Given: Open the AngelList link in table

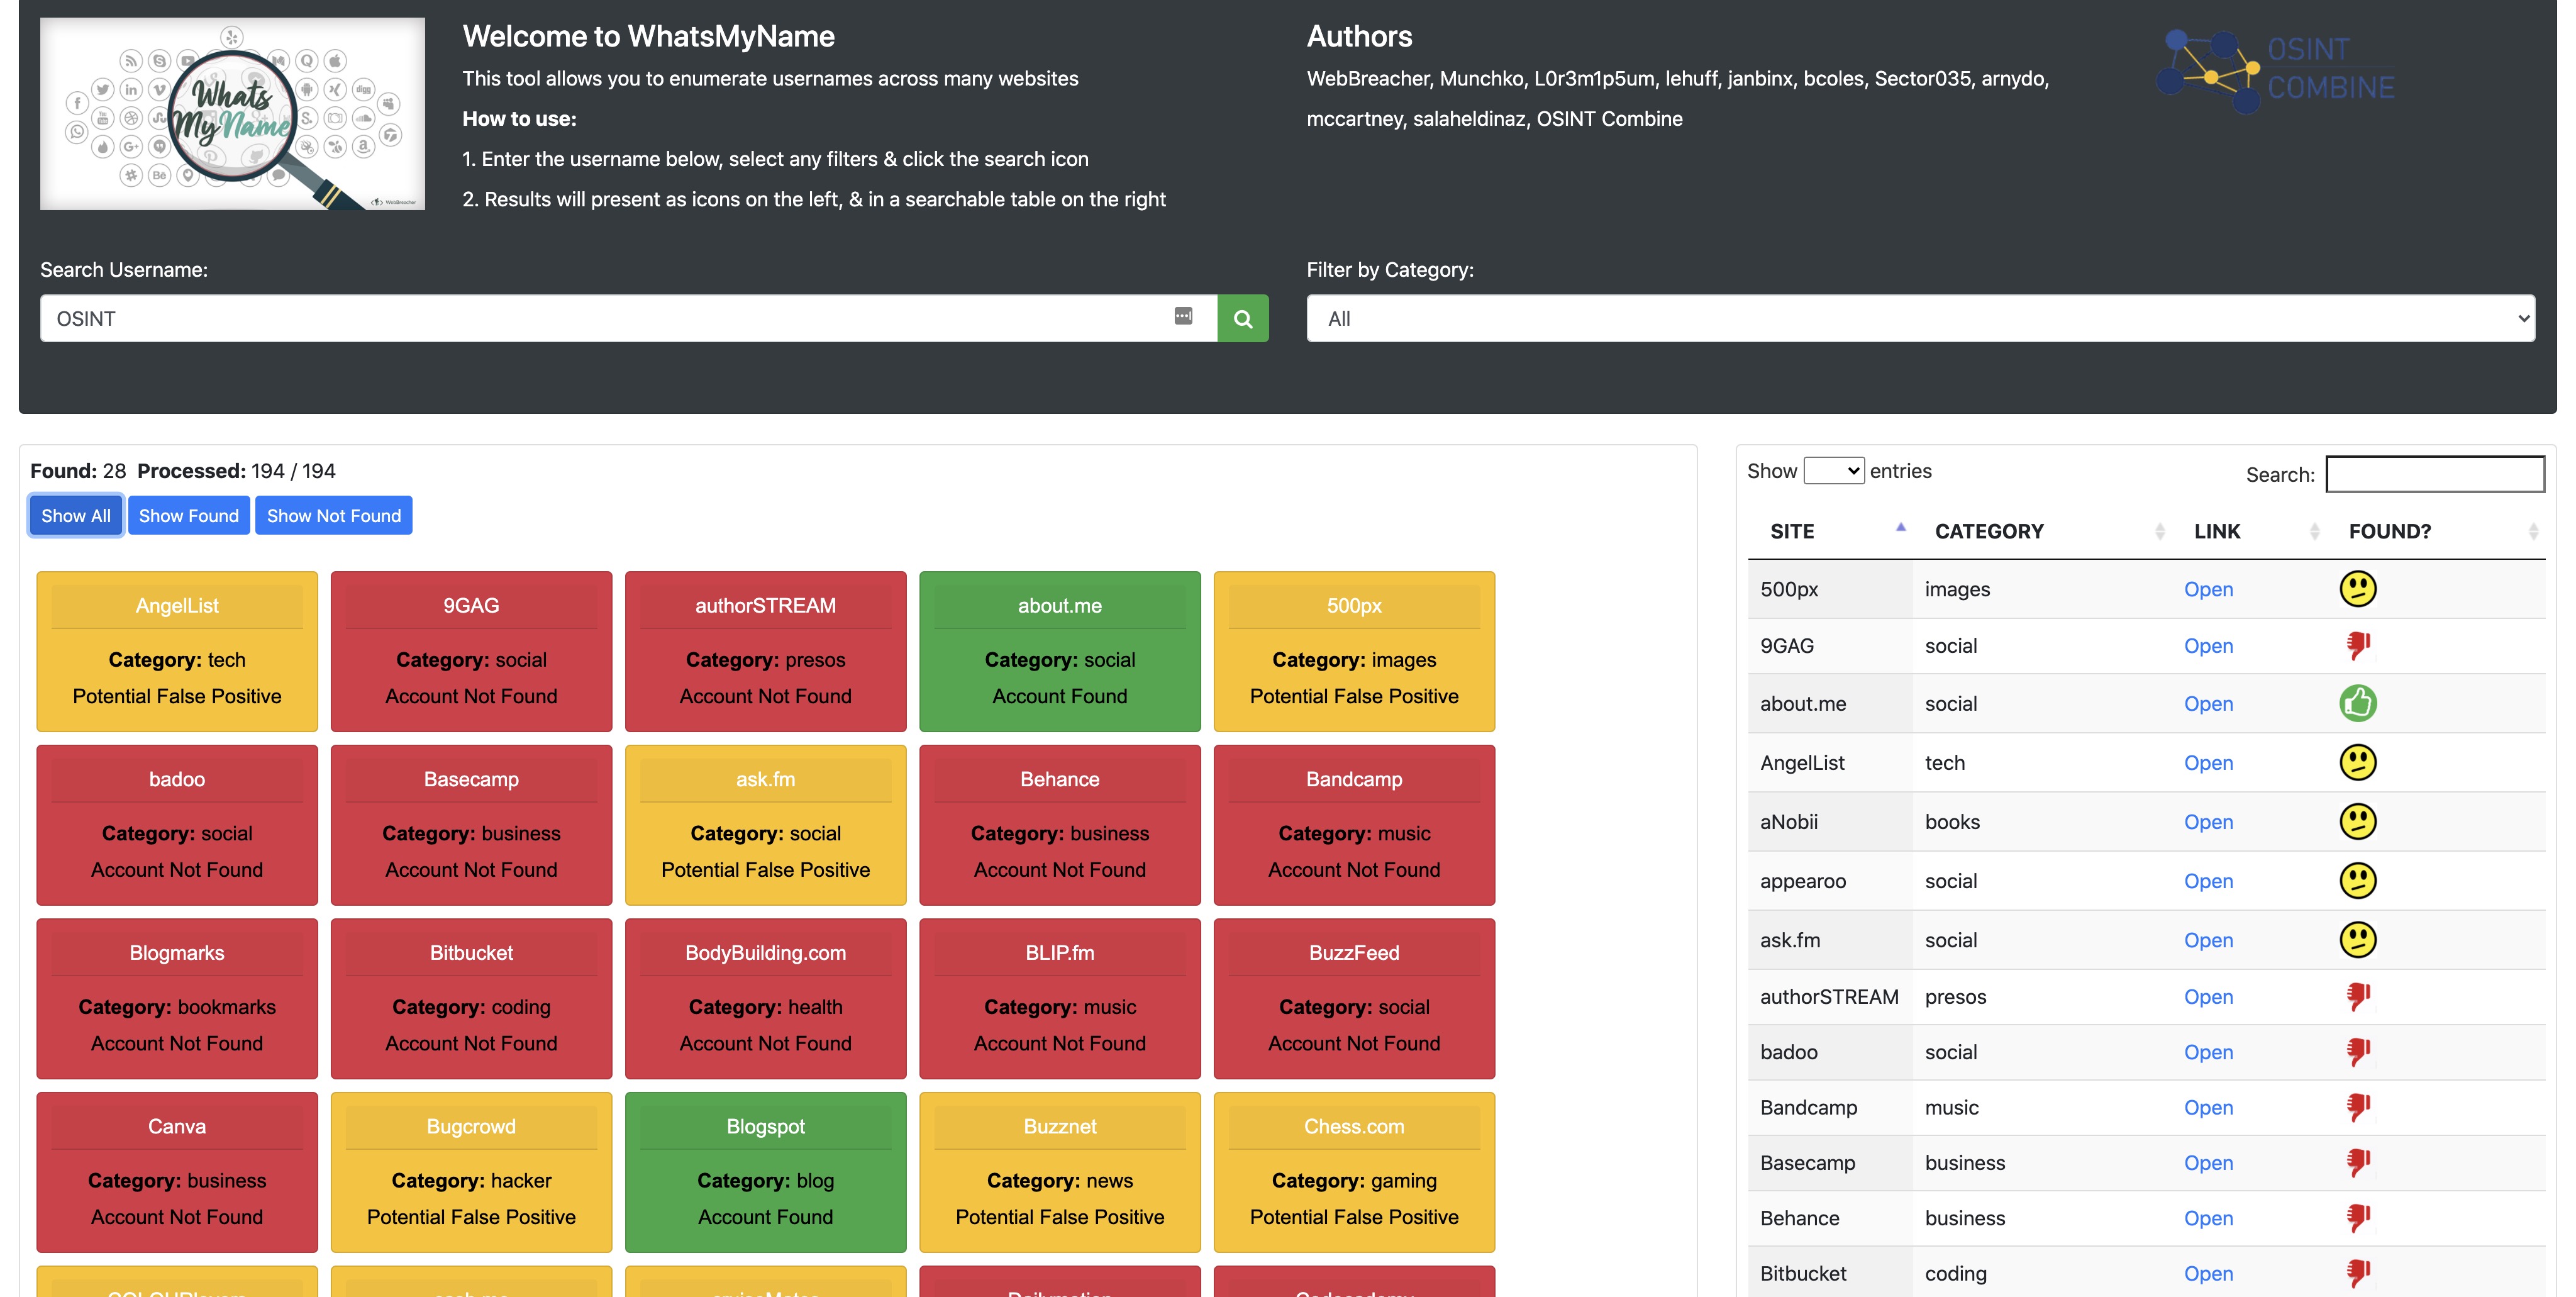Looking at the screenshot, I should pos(2208,763).
